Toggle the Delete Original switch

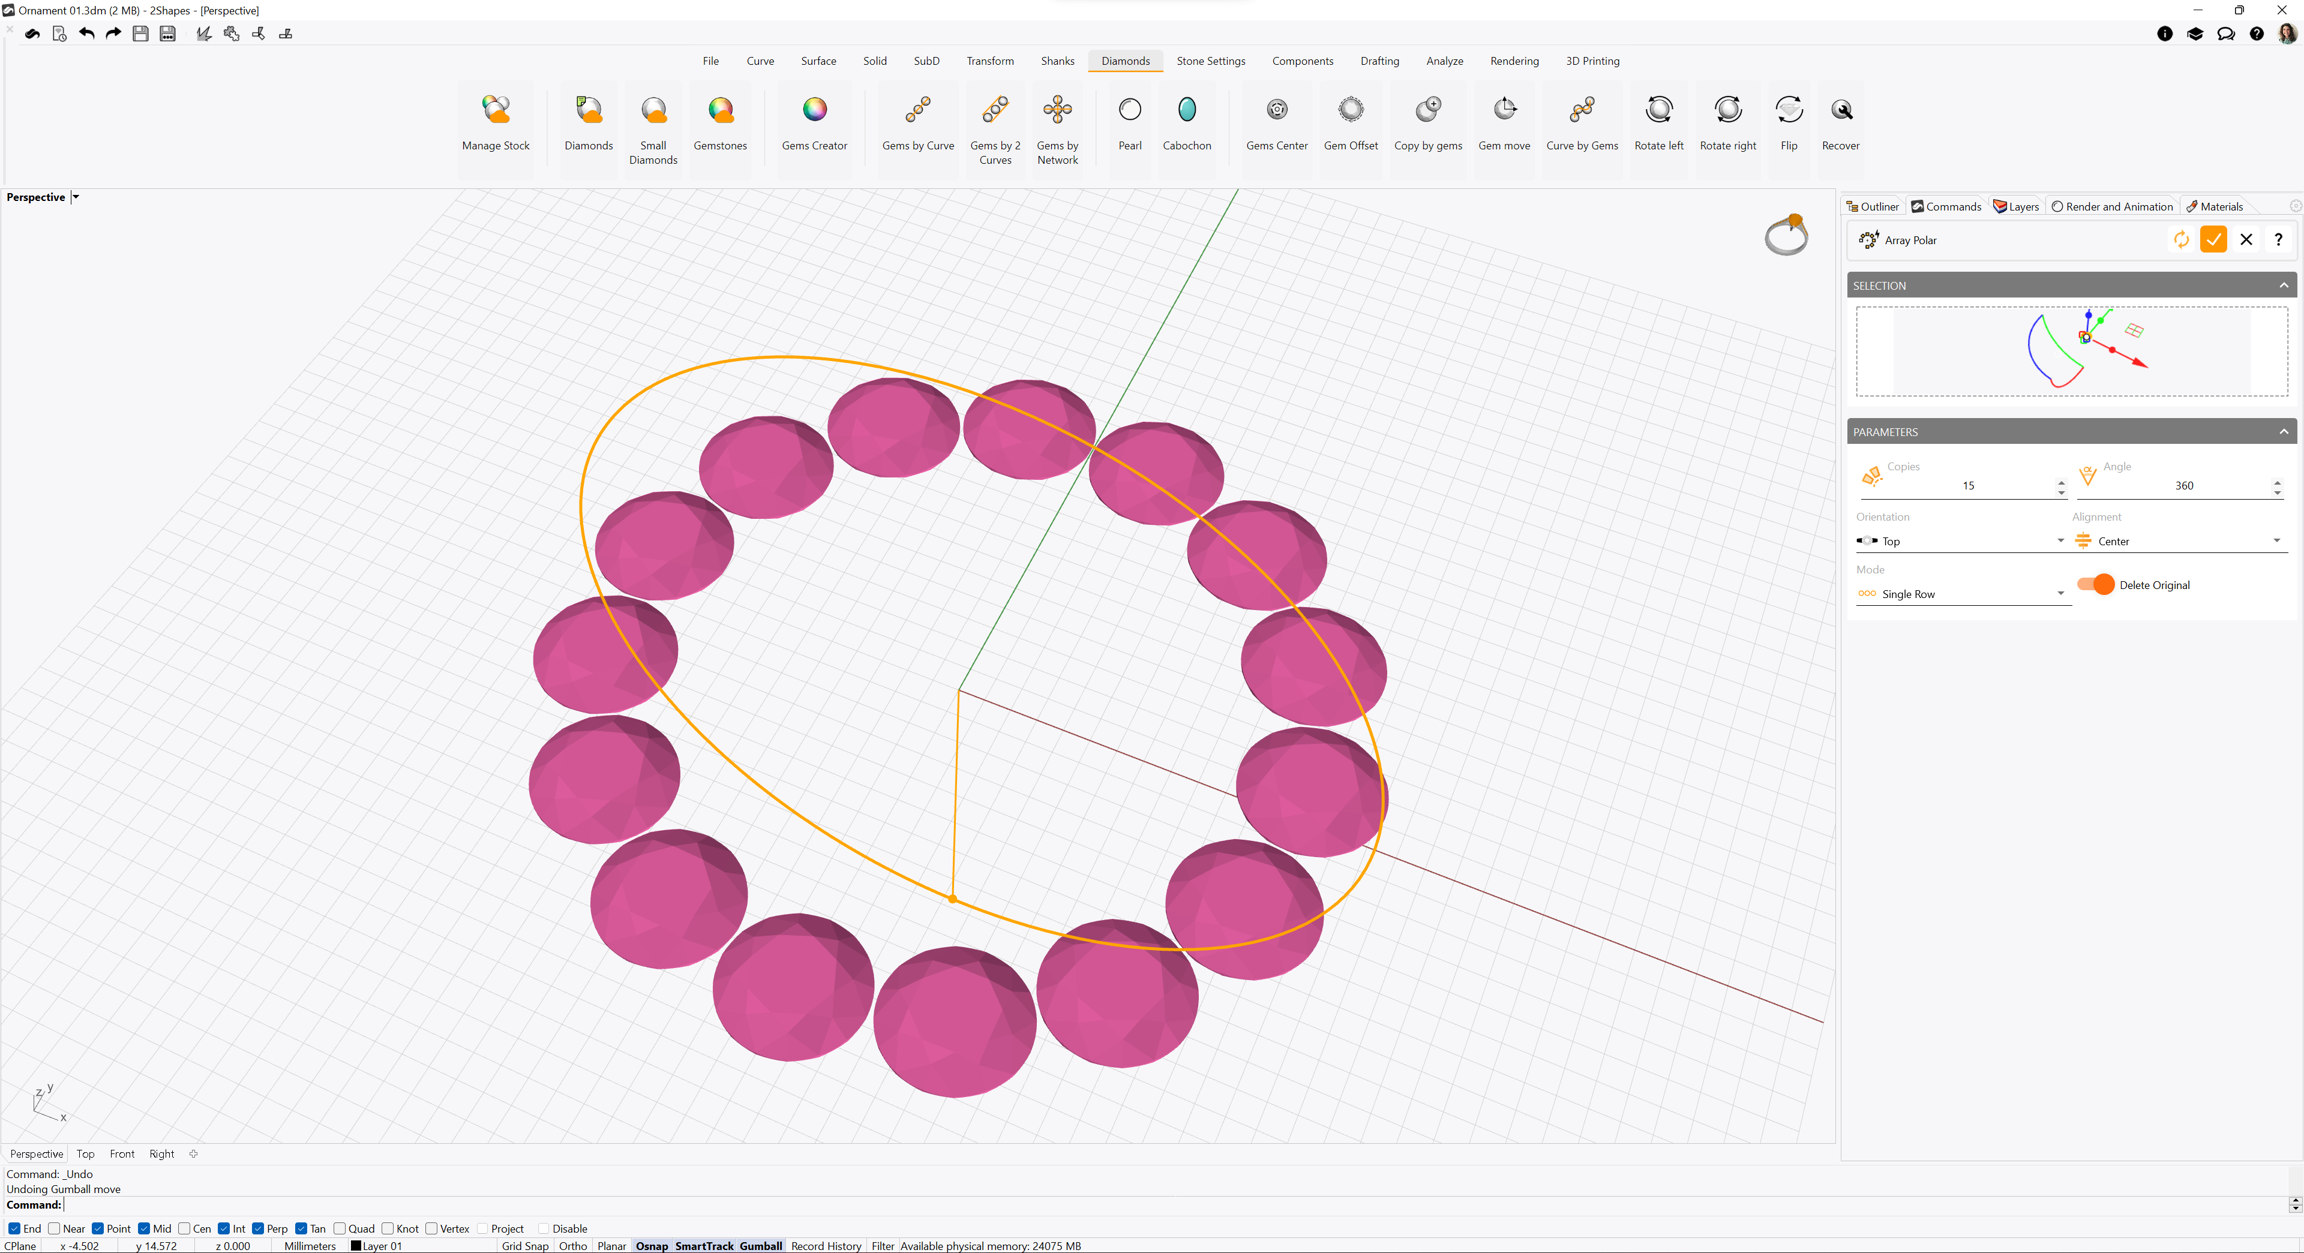click(x=2096, y=585)
